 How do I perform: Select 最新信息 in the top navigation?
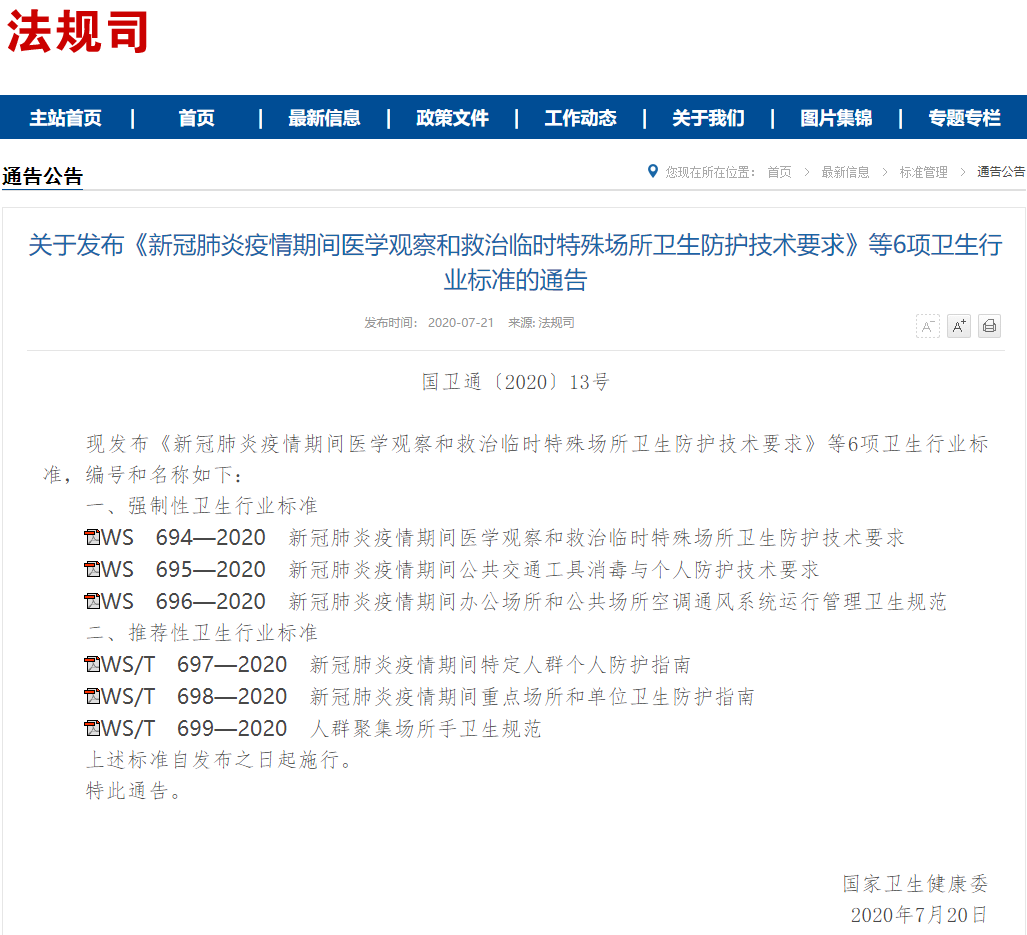tap(324, 118)
